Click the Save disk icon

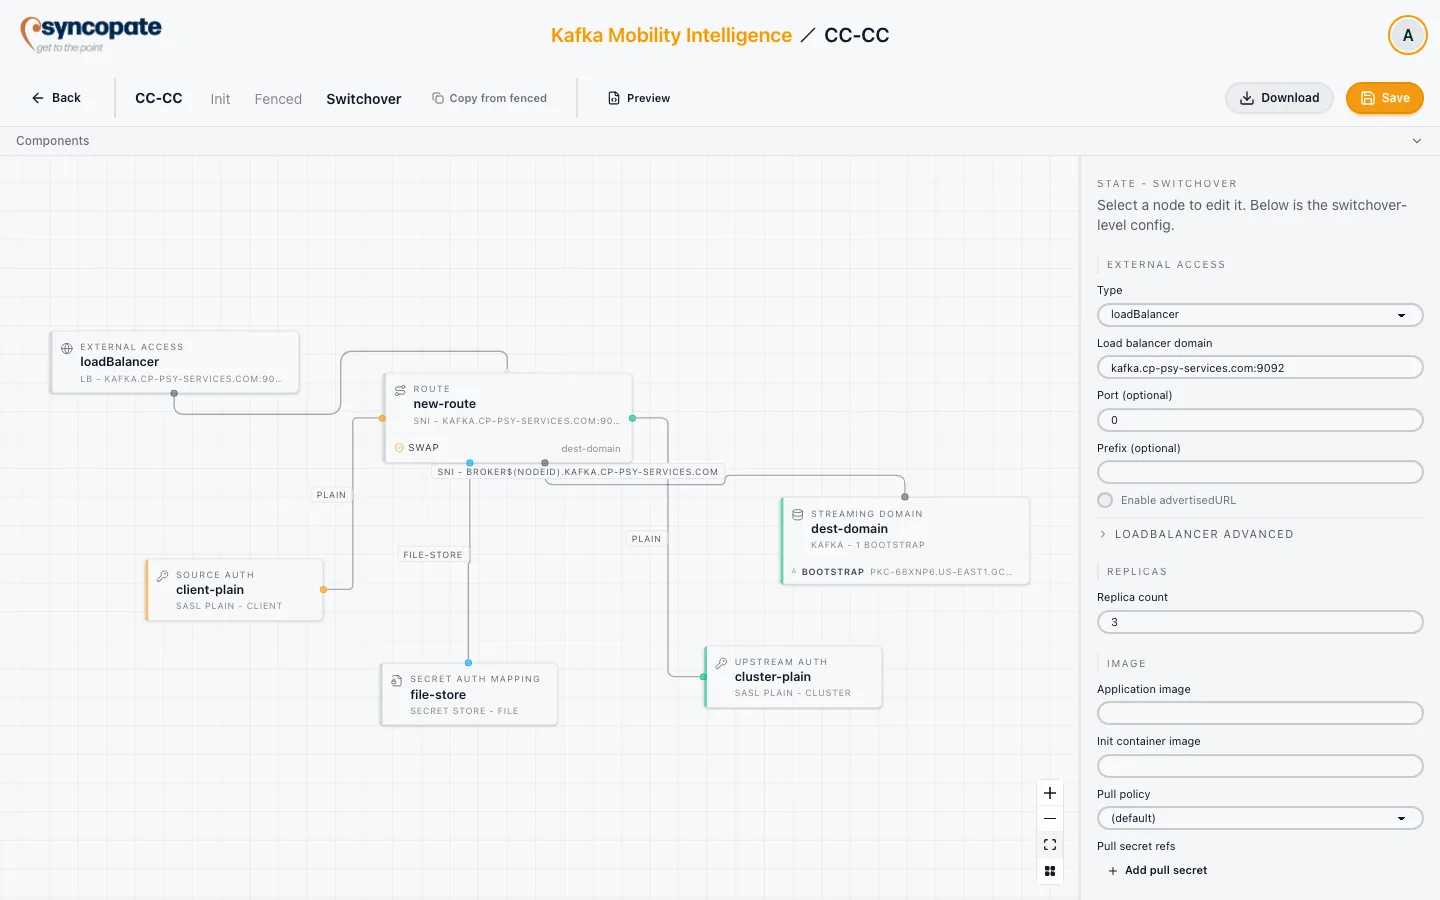[1368, 98]
